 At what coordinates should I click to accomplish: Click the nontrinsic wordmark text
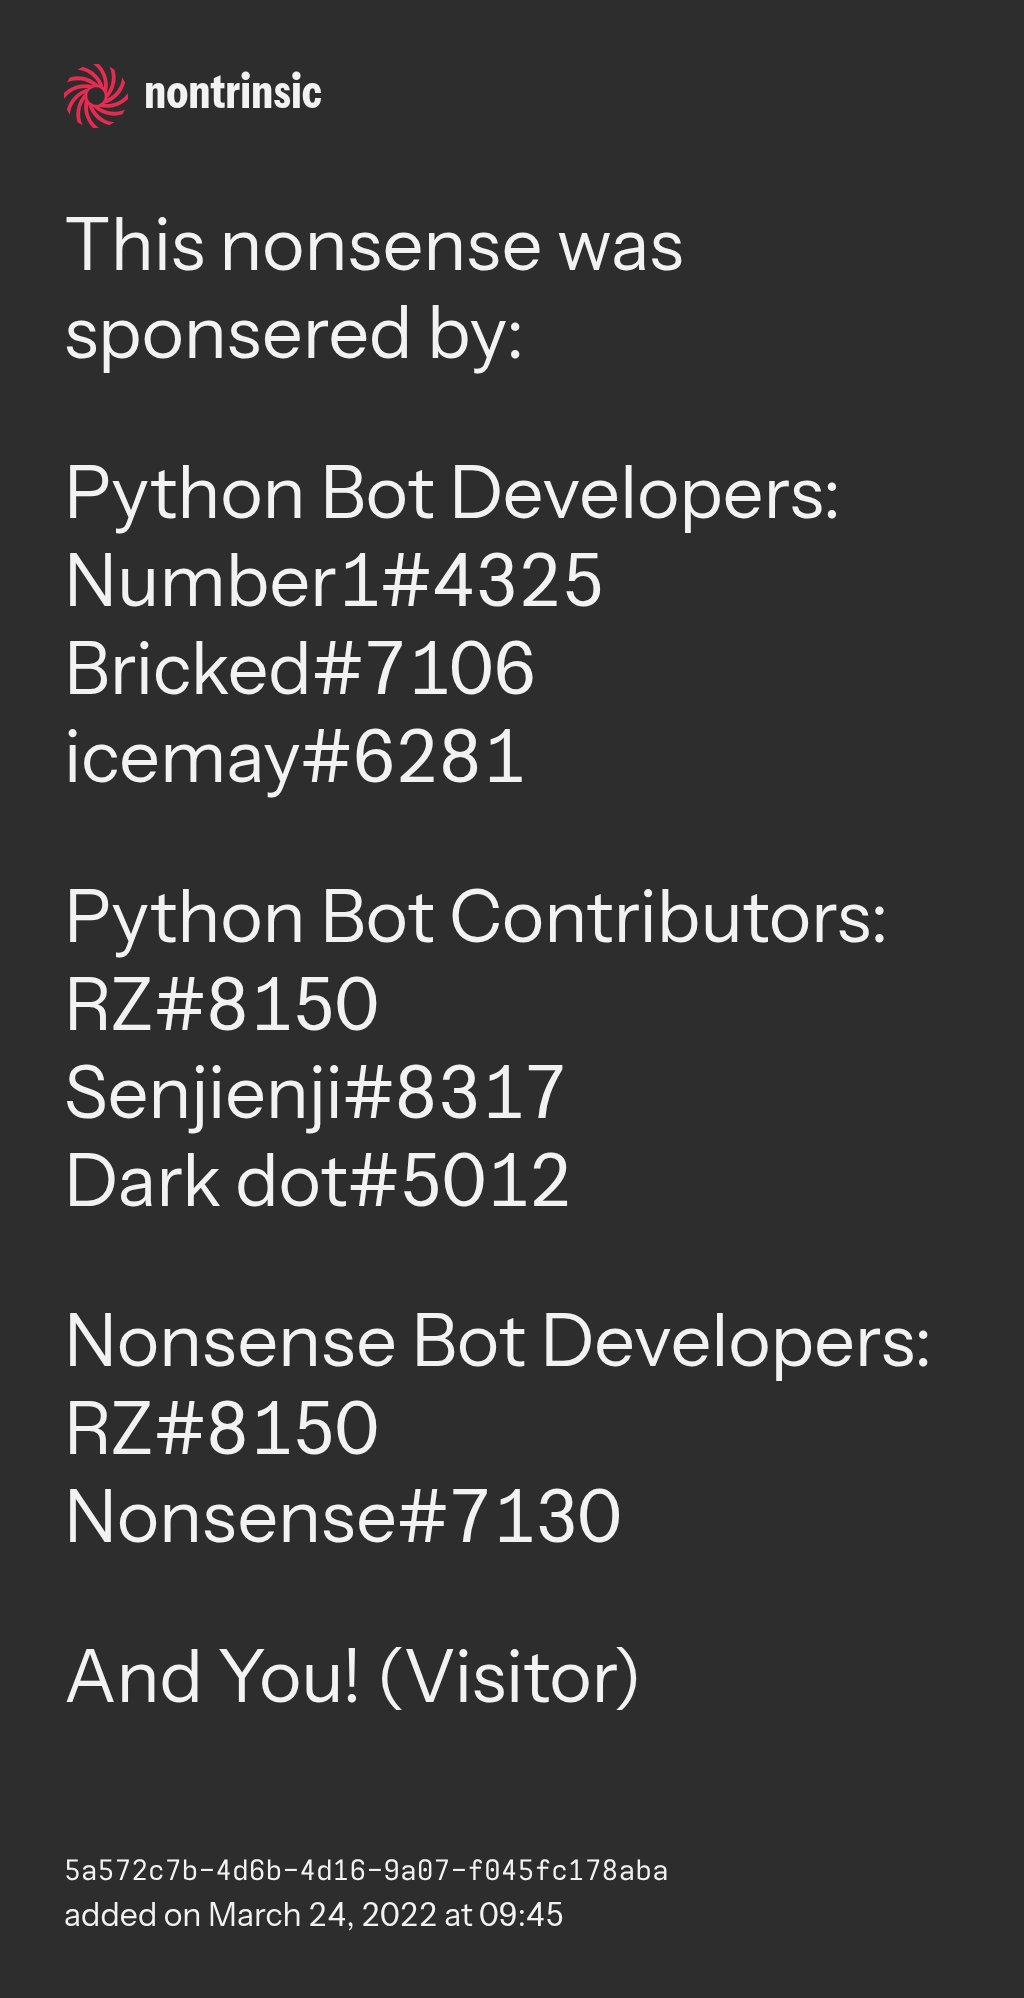232,94
